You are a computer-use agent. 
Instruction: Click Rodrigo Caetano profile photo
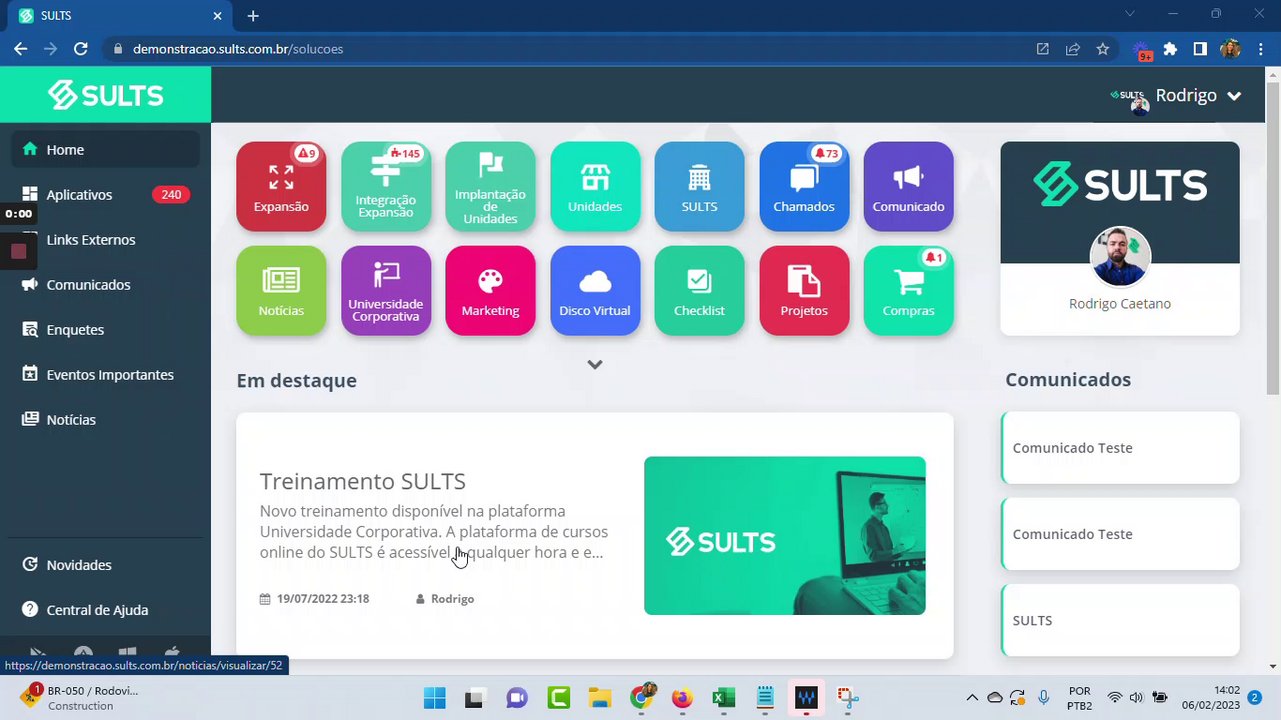tap(1120, 257)
